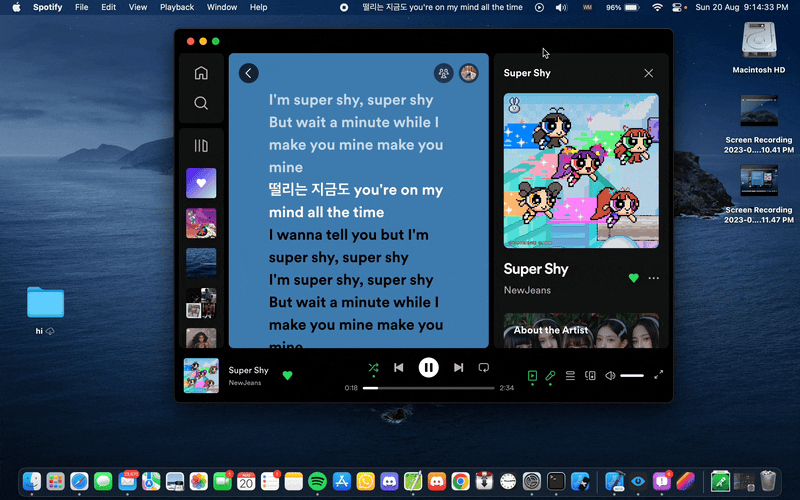Screen dimensions: 800x500
Task: Toggle shuffle playback
Action: (373, 368)
